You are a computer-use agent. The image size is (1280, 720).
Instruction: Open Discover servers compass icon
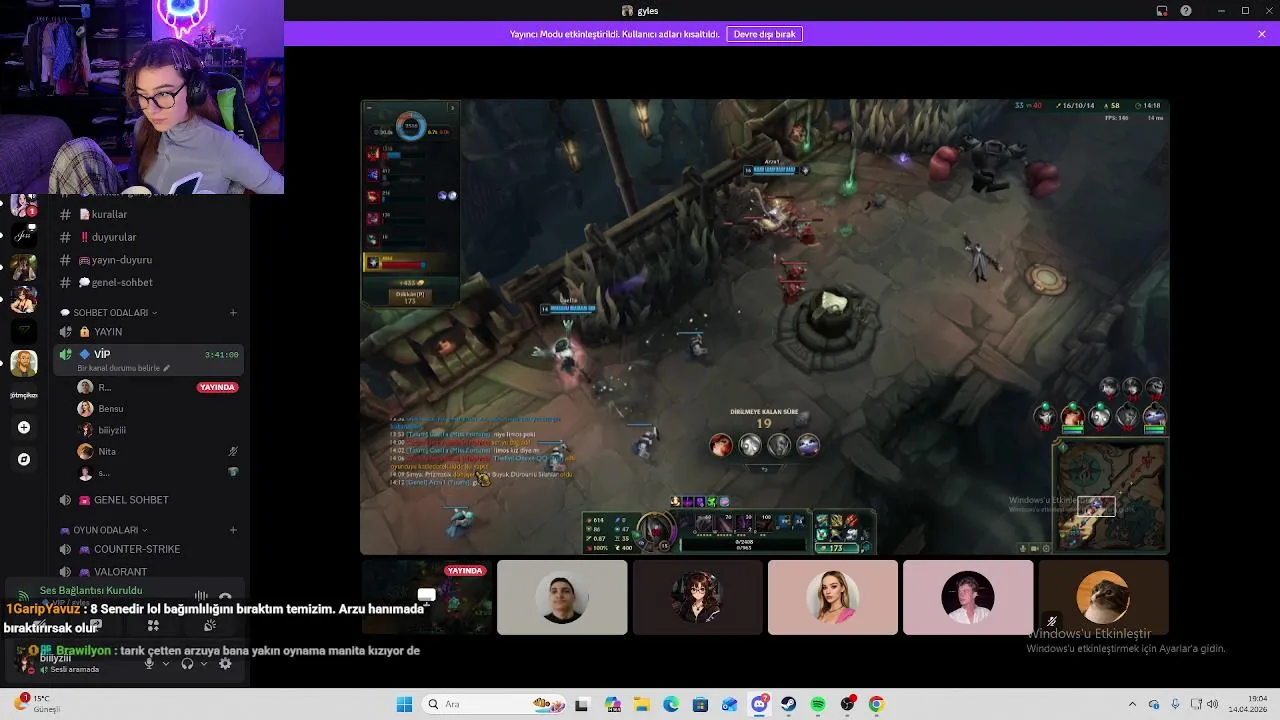pos(24,459)
